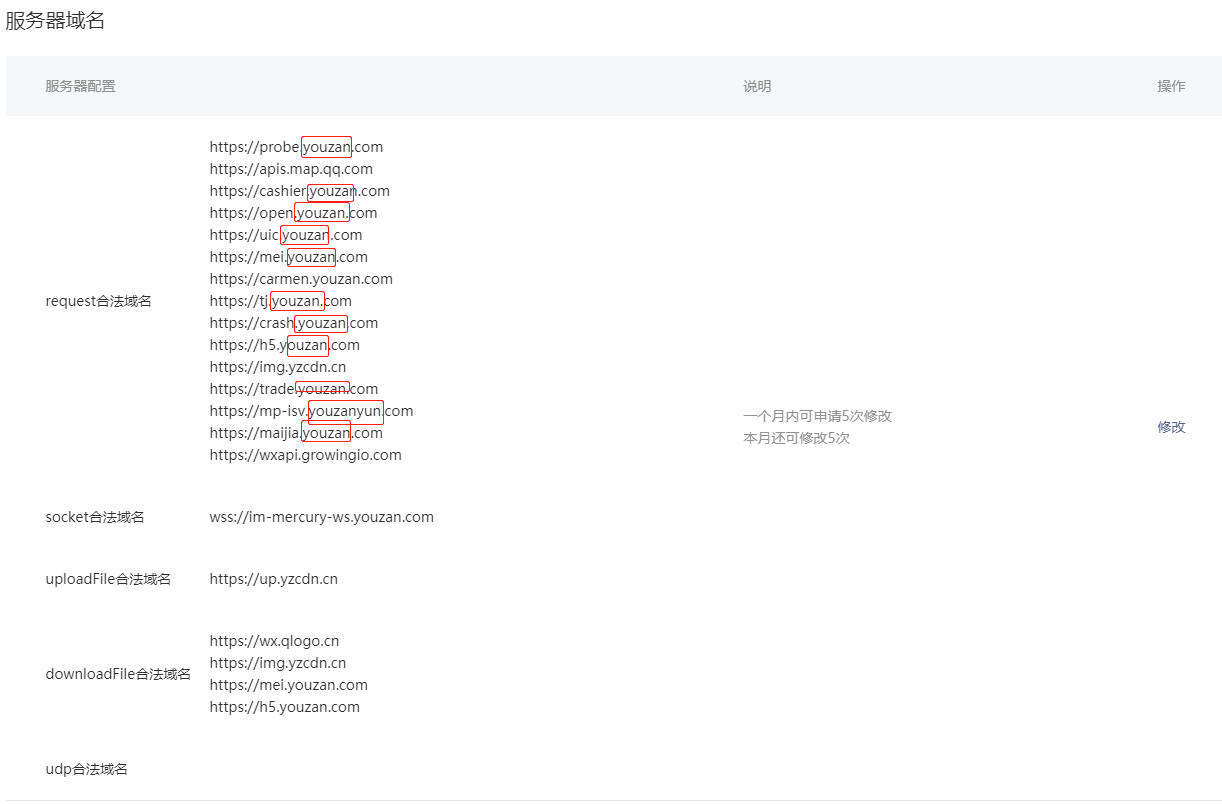Screen dimensions: 1222x804
Task: Select the 服务器域名 page heading
Action: coord(55,21)
